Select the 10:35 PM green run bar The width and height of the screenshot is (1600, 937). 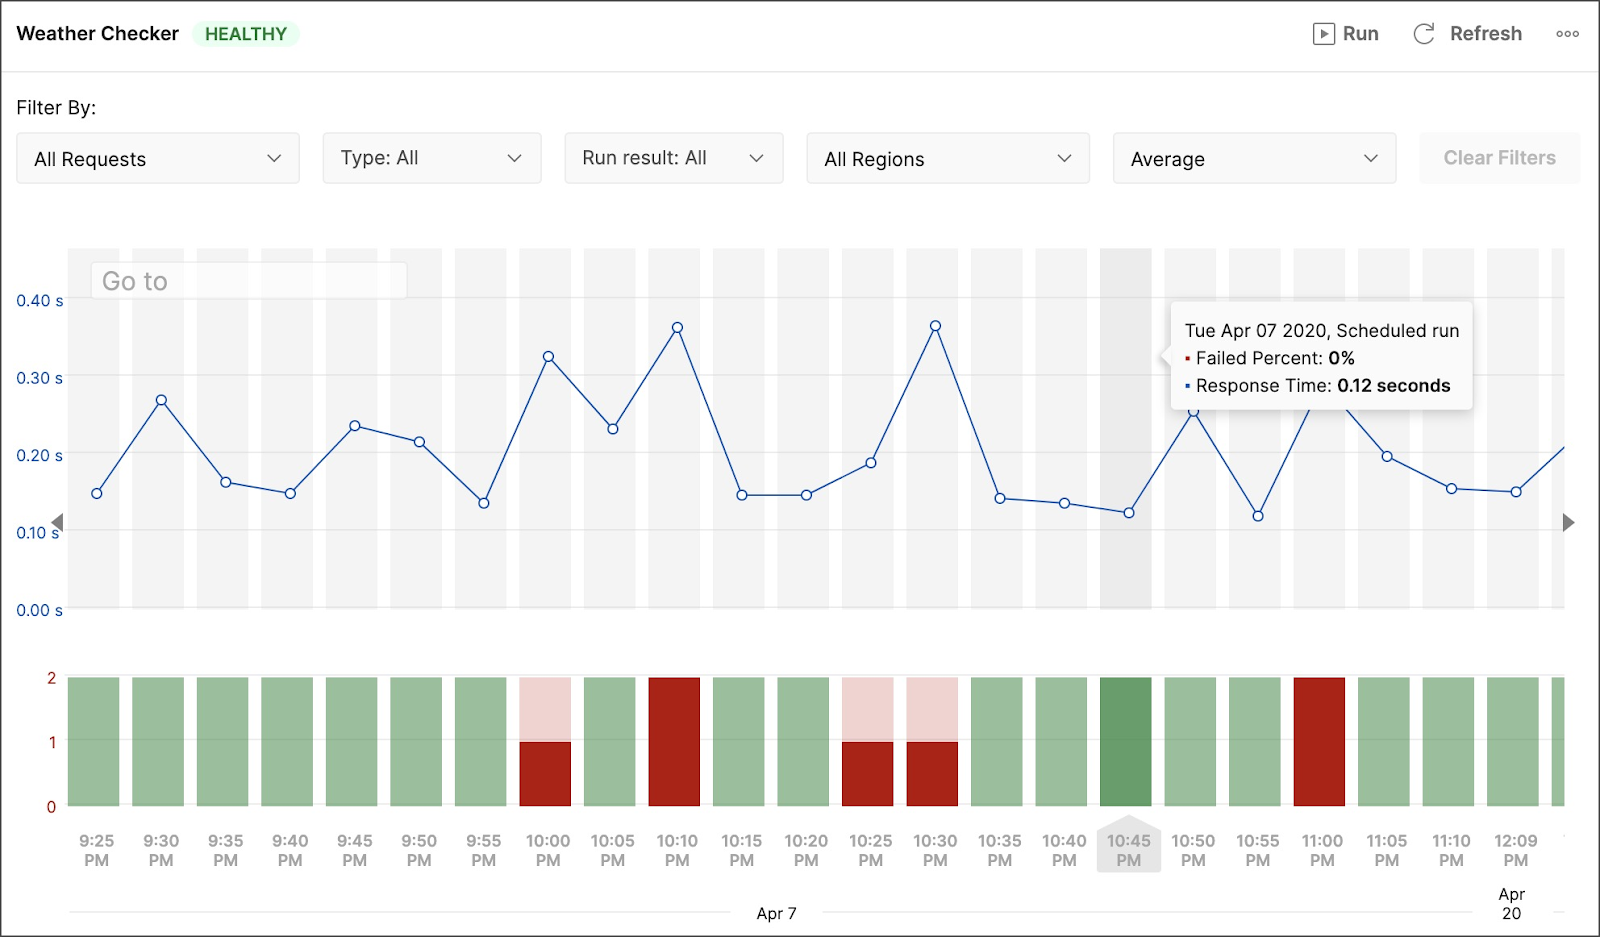[x=997, y=742]
